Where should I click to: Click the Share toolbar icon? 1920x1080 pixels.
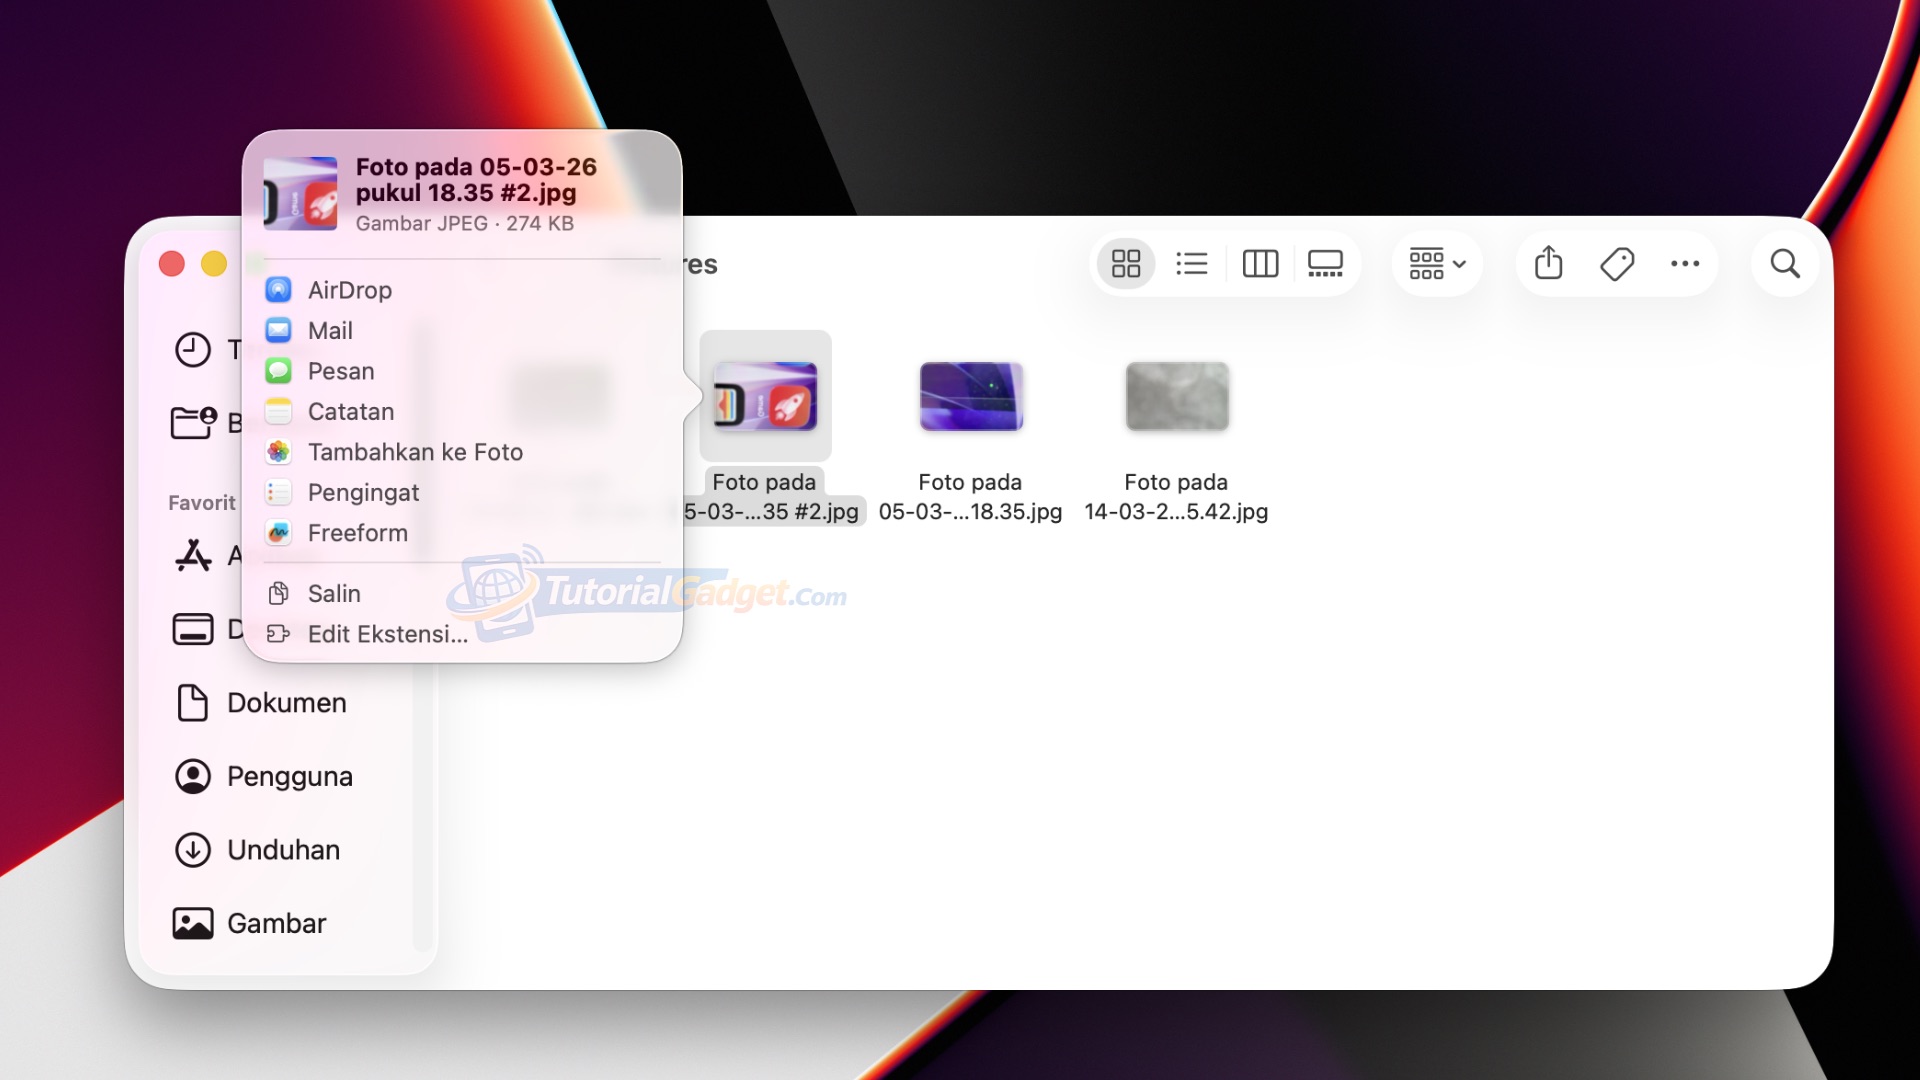coord(1549,264)
